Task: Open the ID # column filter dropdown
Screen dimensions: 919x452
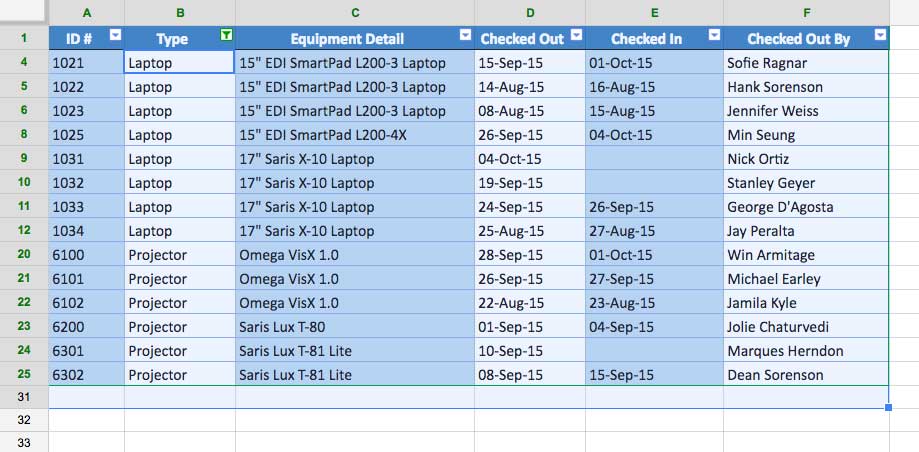Action: [x=115, y=35]
